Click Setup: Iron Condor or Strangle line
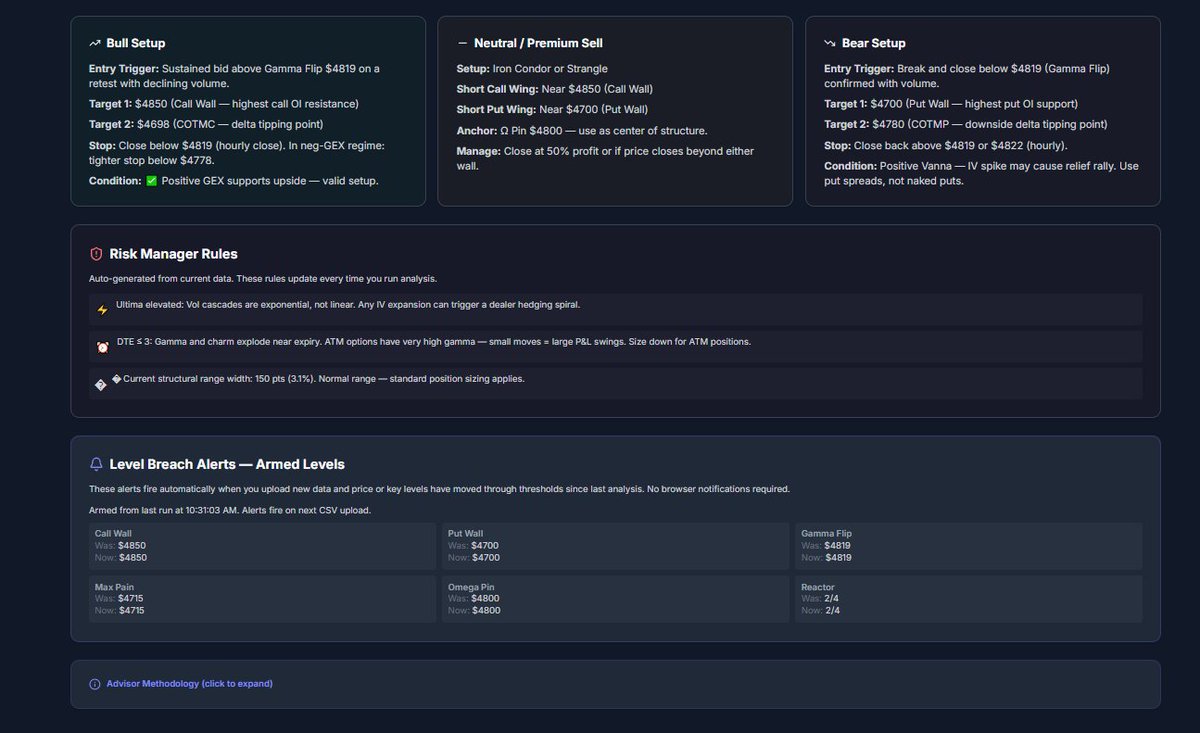1200x733 pixels. click(530, 68)
